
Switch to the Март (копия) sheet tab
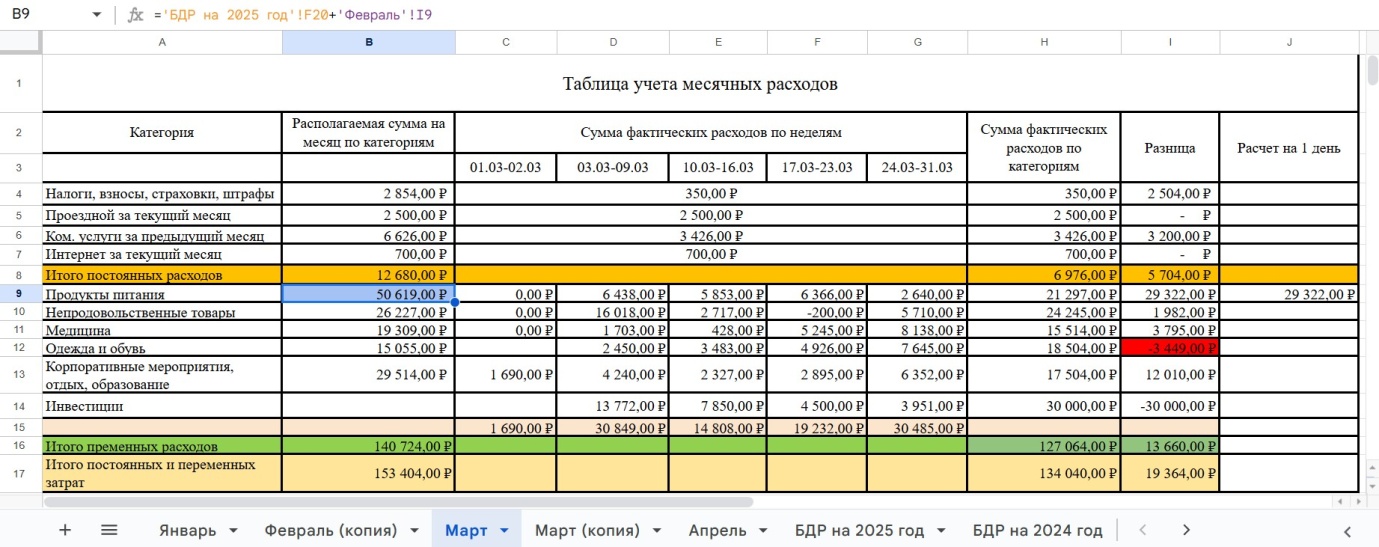pos(592,530)
